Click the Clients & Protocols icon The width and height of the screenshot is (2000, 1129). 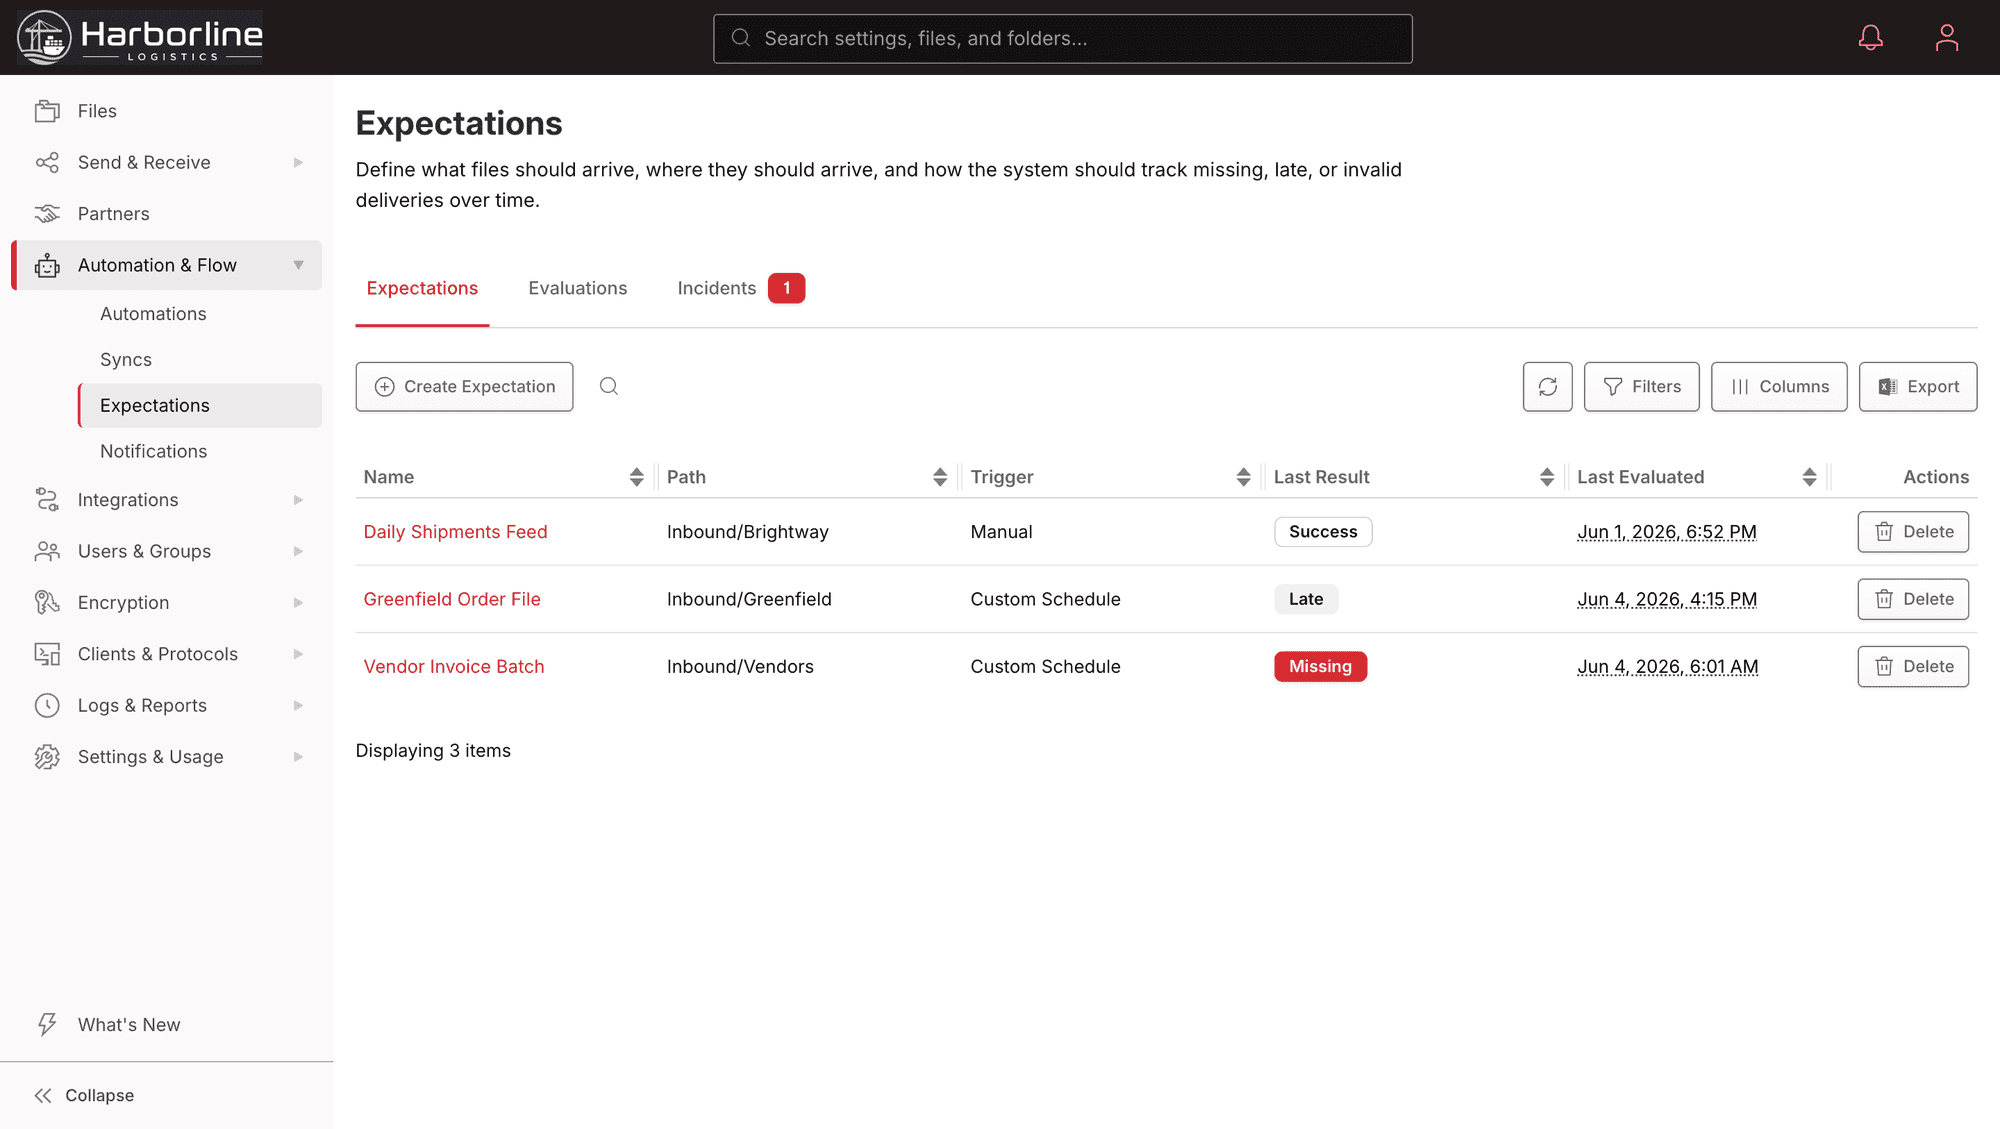pyautogui.click(x=47, y=654)
